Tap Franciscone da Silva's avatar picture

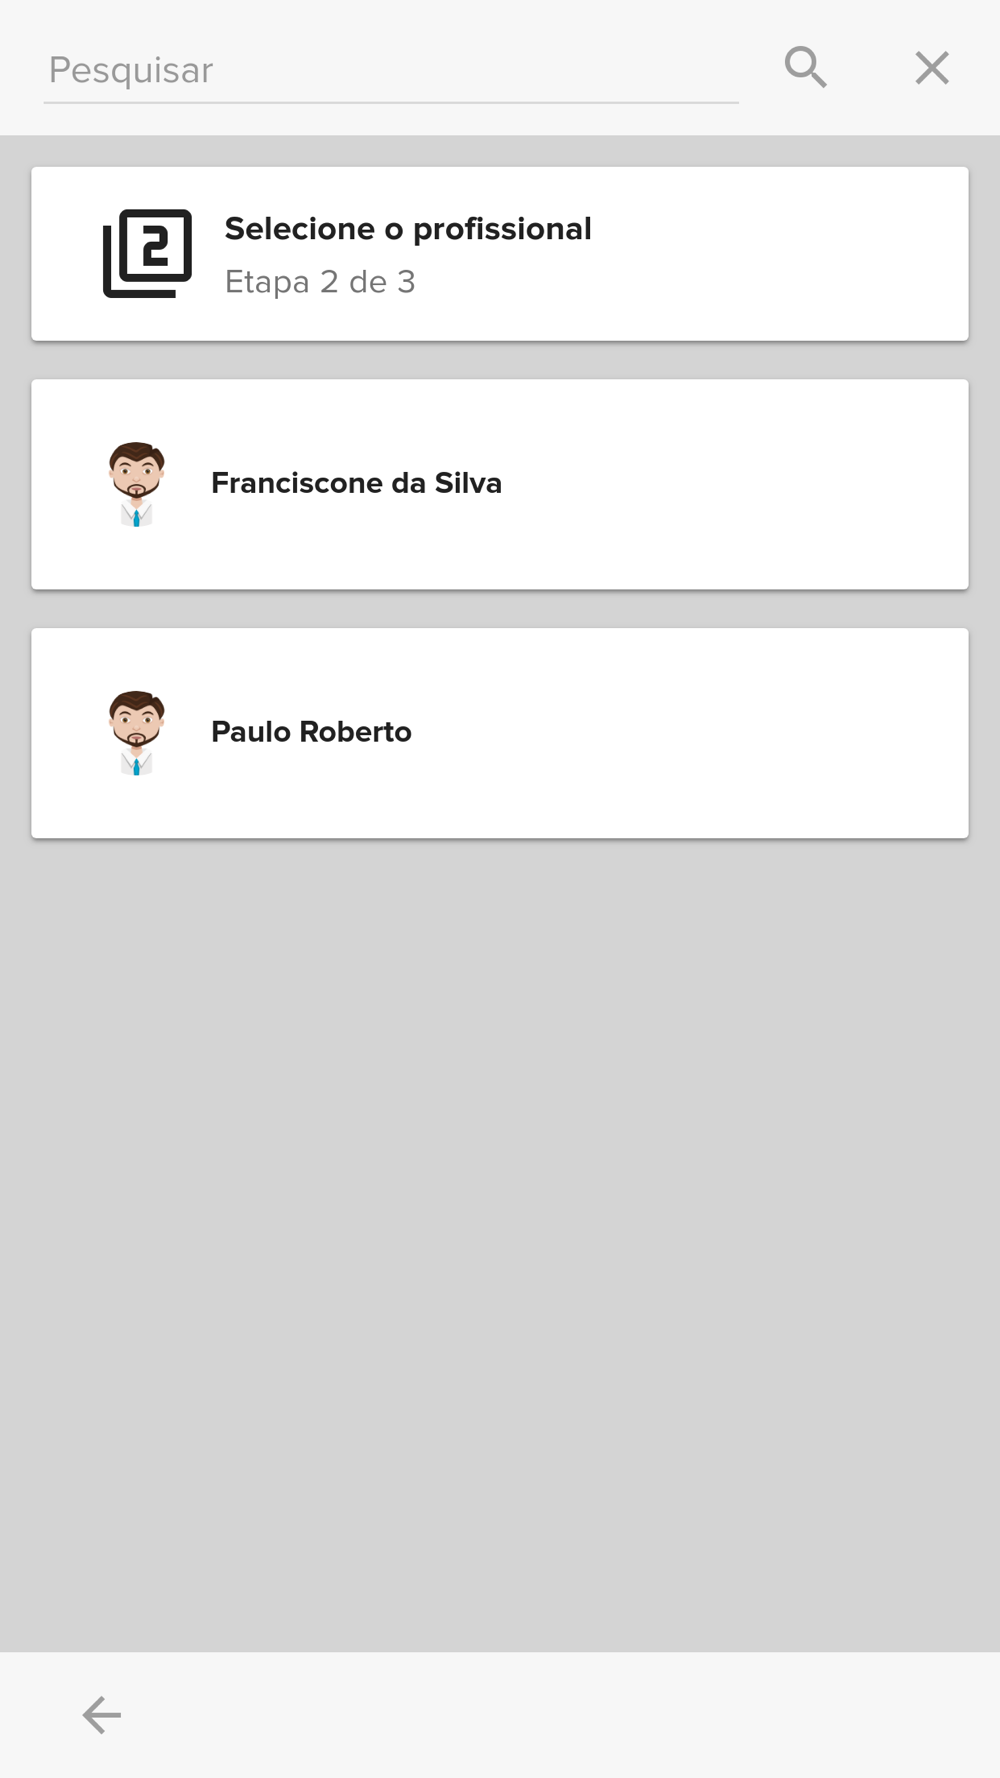pos(137,484)
